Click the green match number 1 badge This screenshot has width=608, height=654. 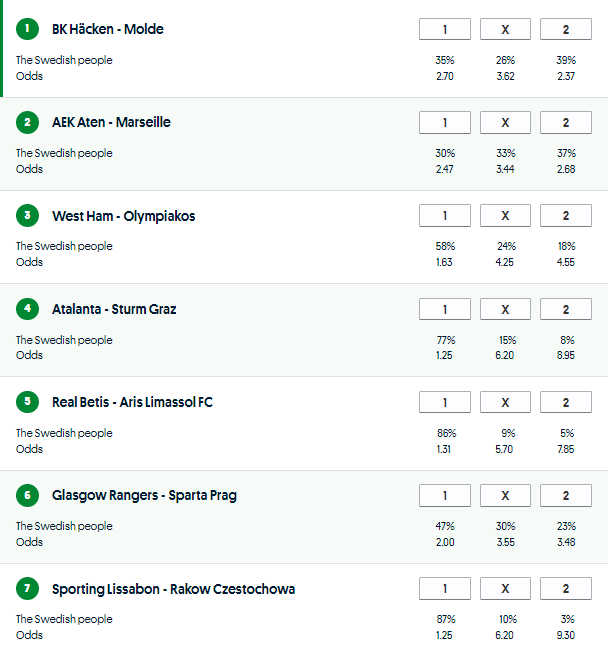point(27,29)
